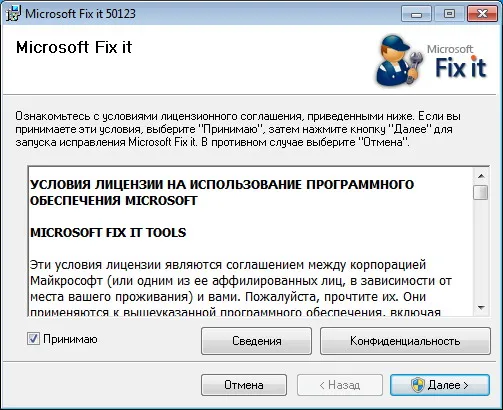This screenshot has width=503, height=410.
Task: Close the Microsoft Fix it 50123 window
Action: point(482,14)
